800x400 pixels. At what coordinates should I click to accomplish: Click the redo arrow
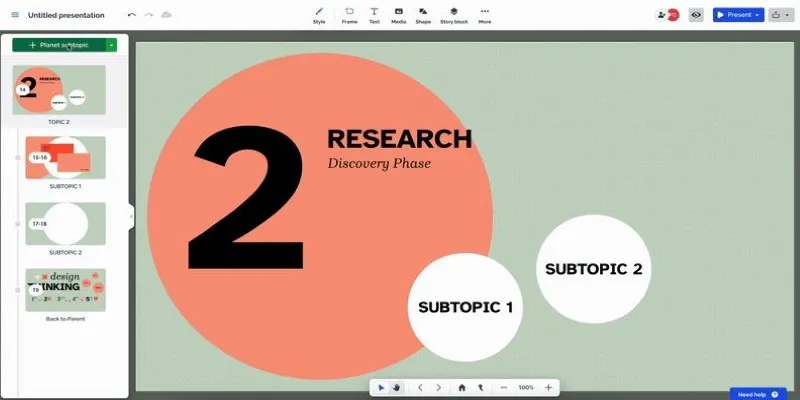pyautogui.click(x=148, y=15)
